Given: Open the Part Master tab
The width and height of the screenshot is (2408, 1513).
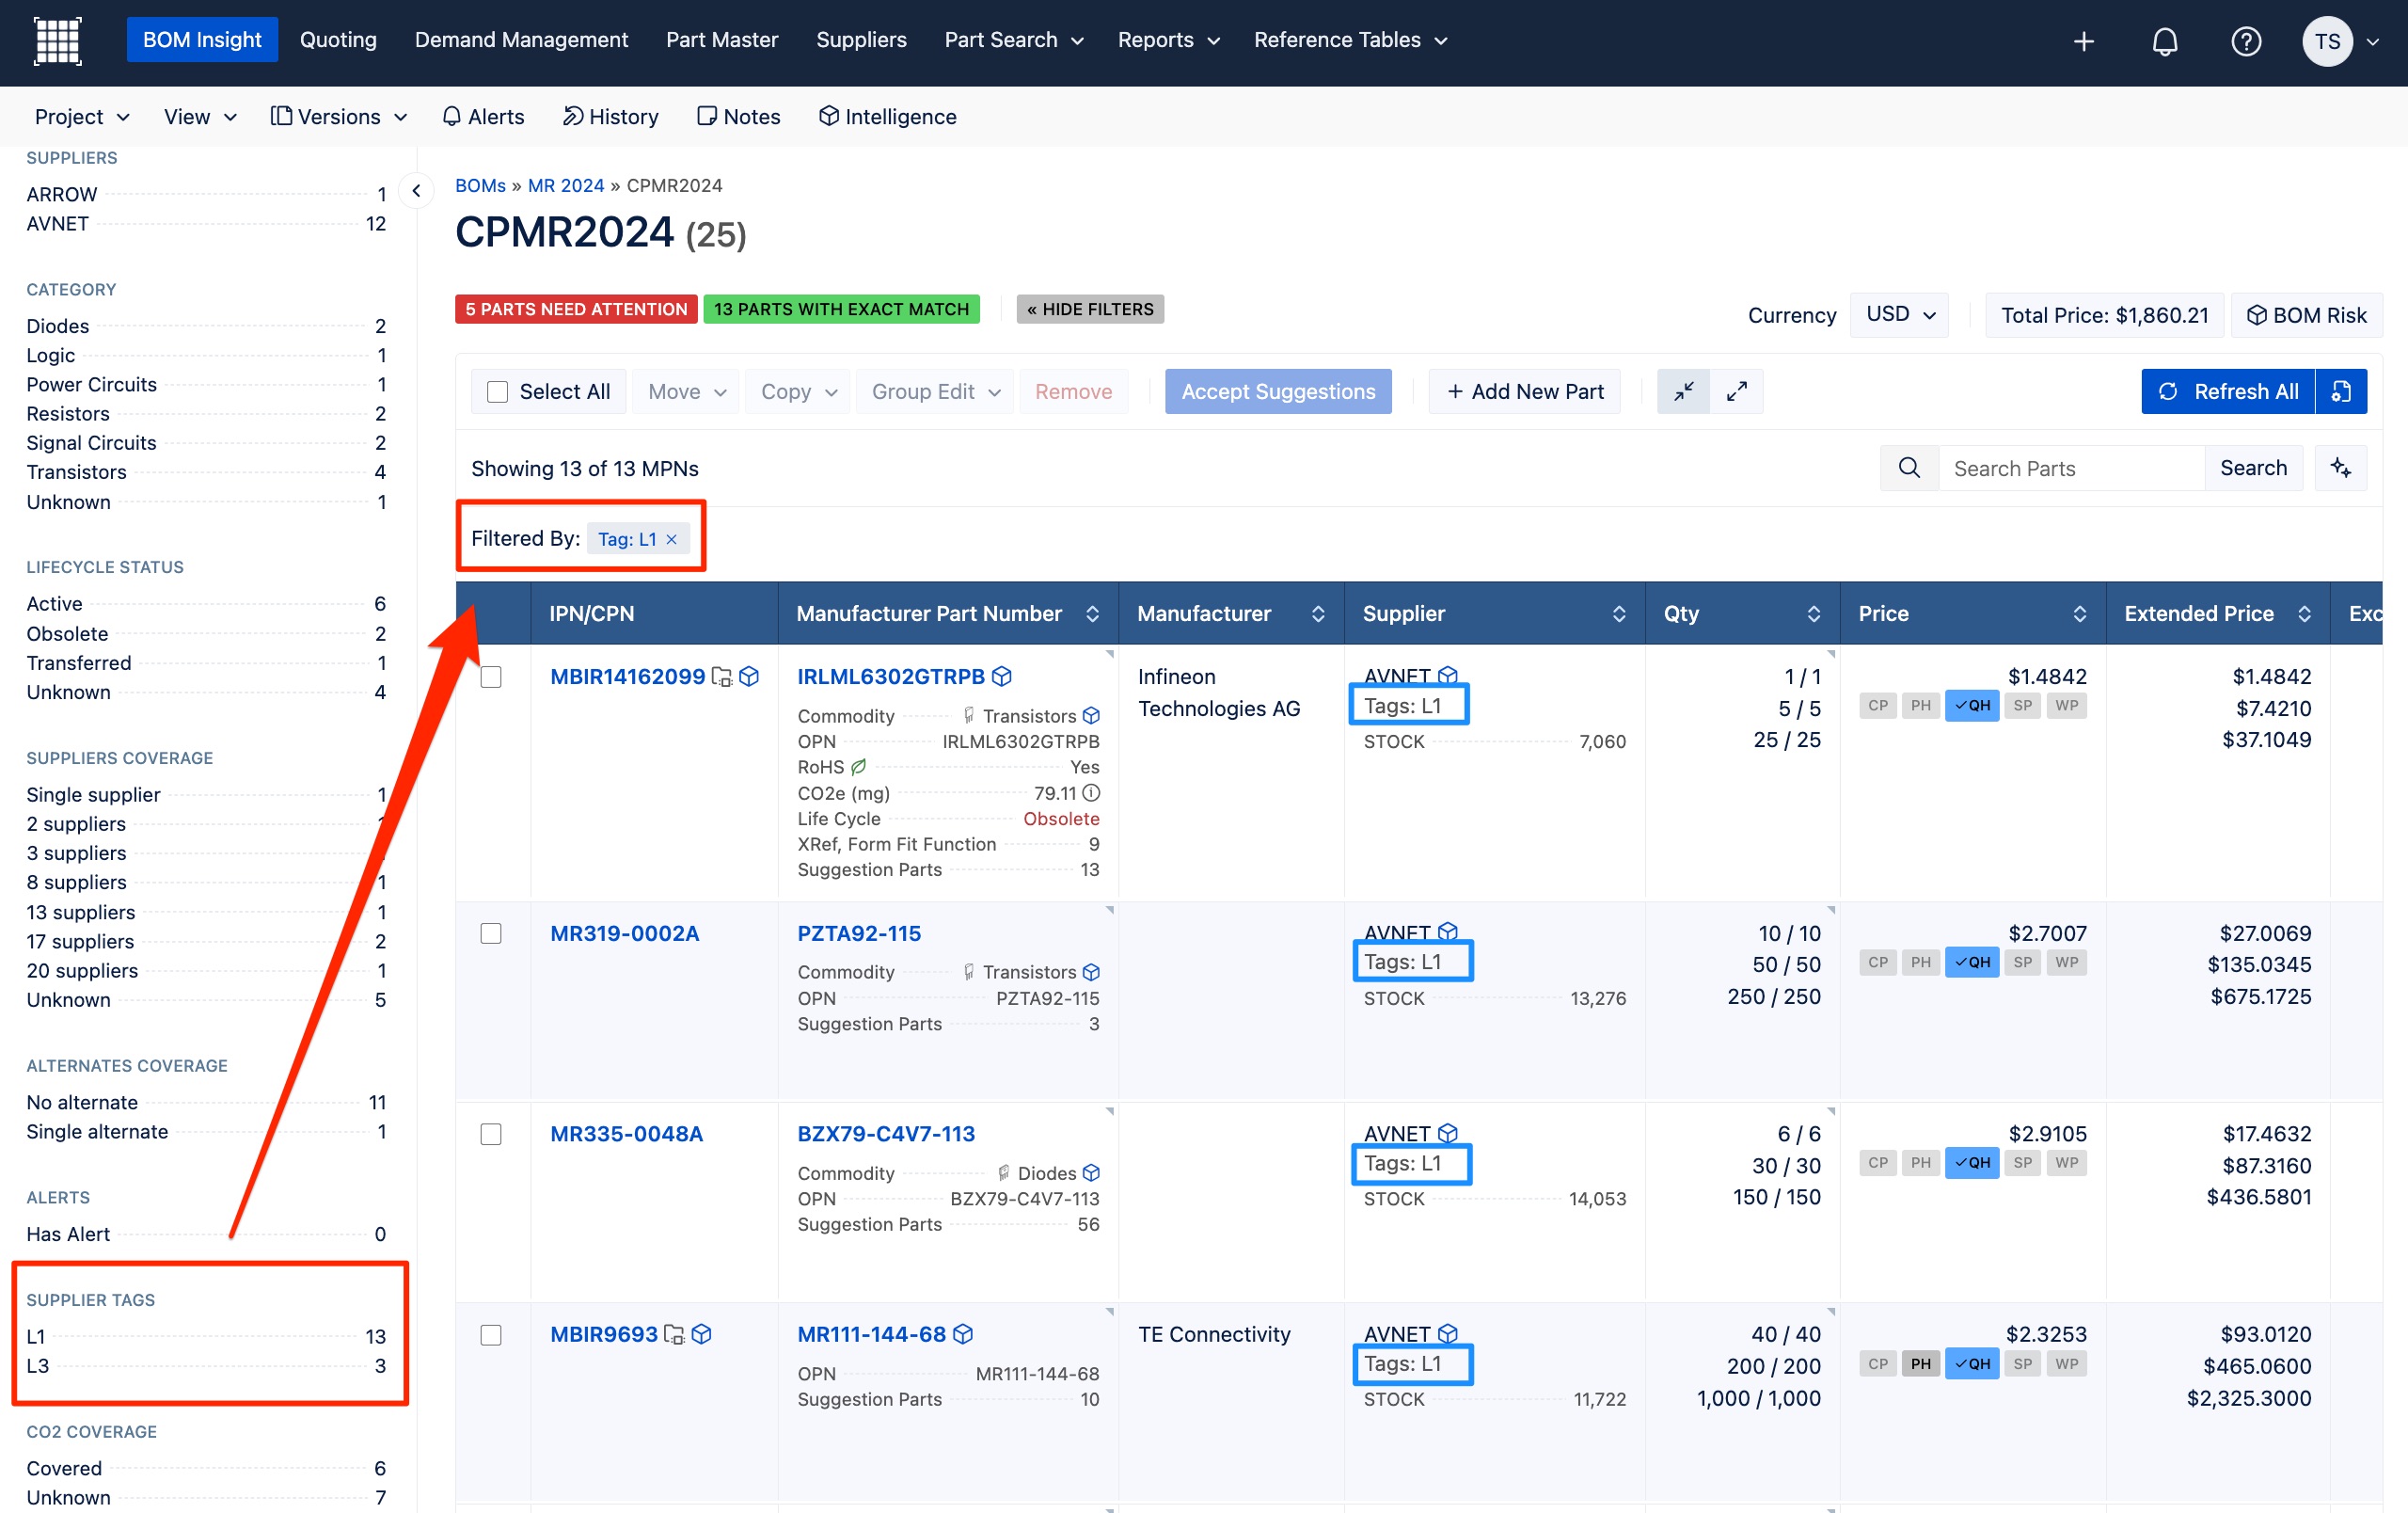Looking at the screenshot, I should click(722, 40).
